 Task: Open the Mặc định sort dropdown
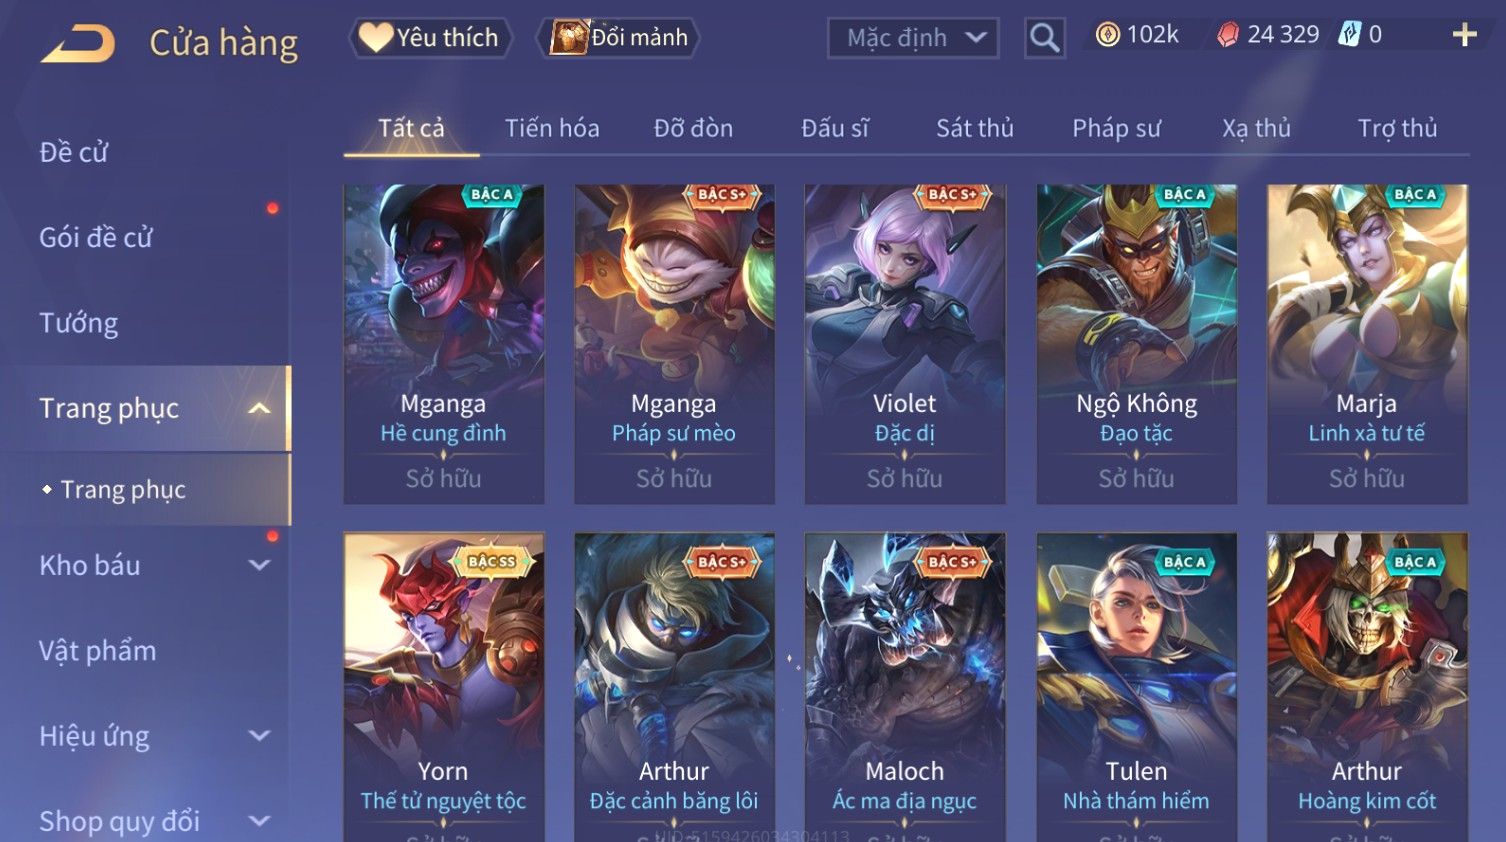click(x=913, y=38)
